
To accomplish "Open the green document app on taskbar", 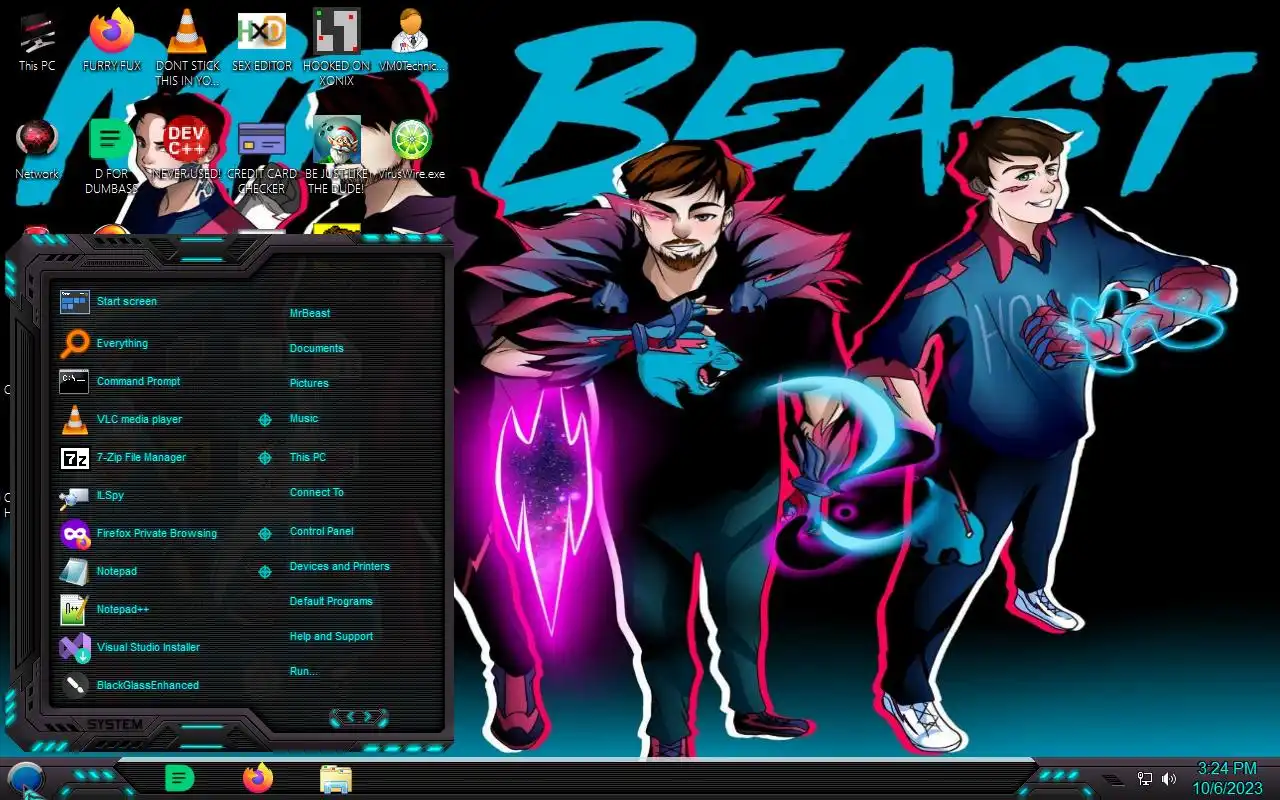I will click(179, 778).
